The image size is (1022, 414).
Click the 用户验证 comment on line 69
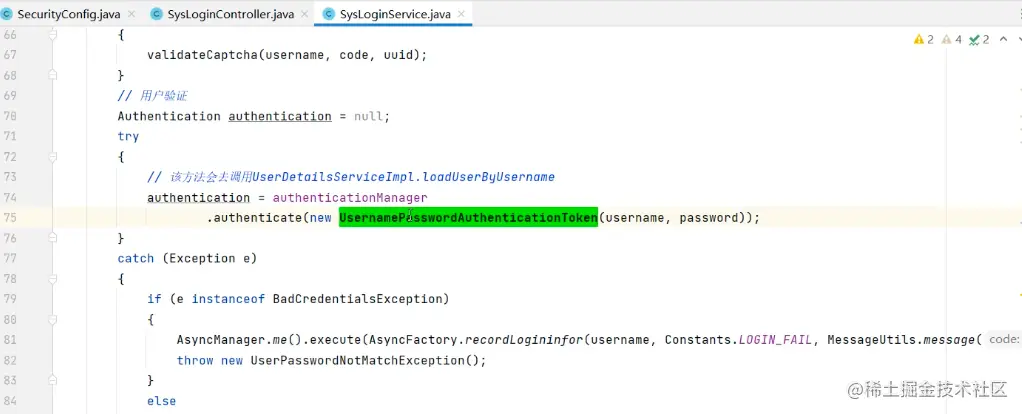[x=153, y=96]
